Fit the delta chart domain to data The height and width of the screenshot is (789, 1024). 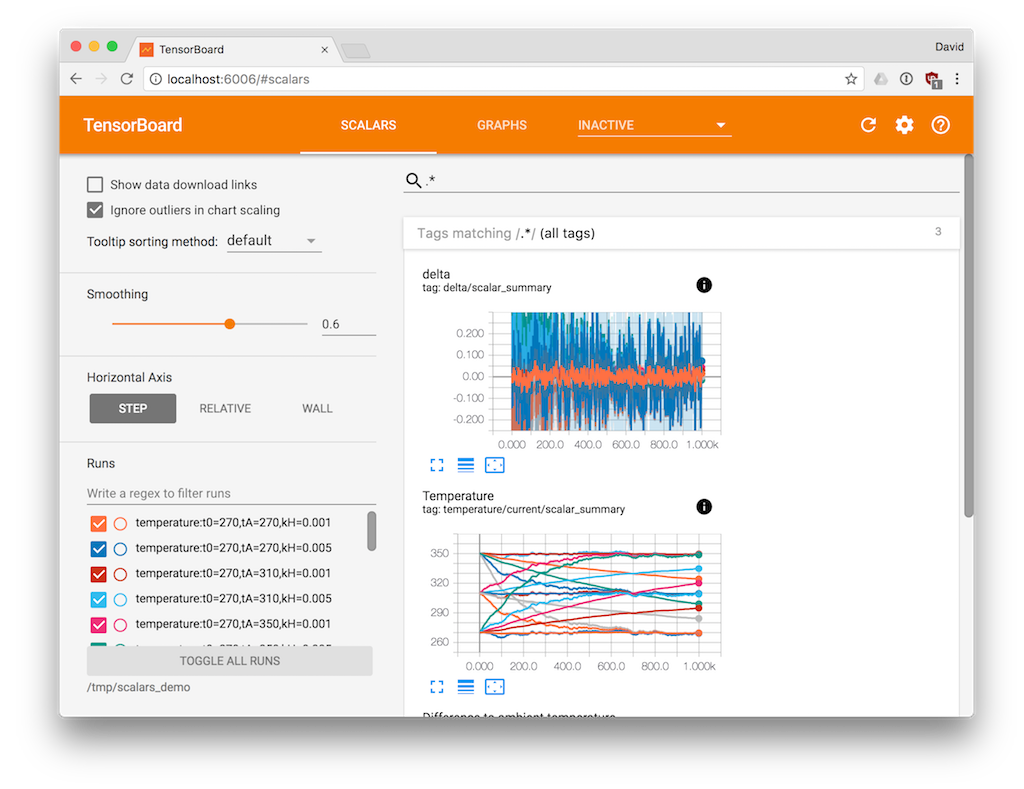[494, 464]
